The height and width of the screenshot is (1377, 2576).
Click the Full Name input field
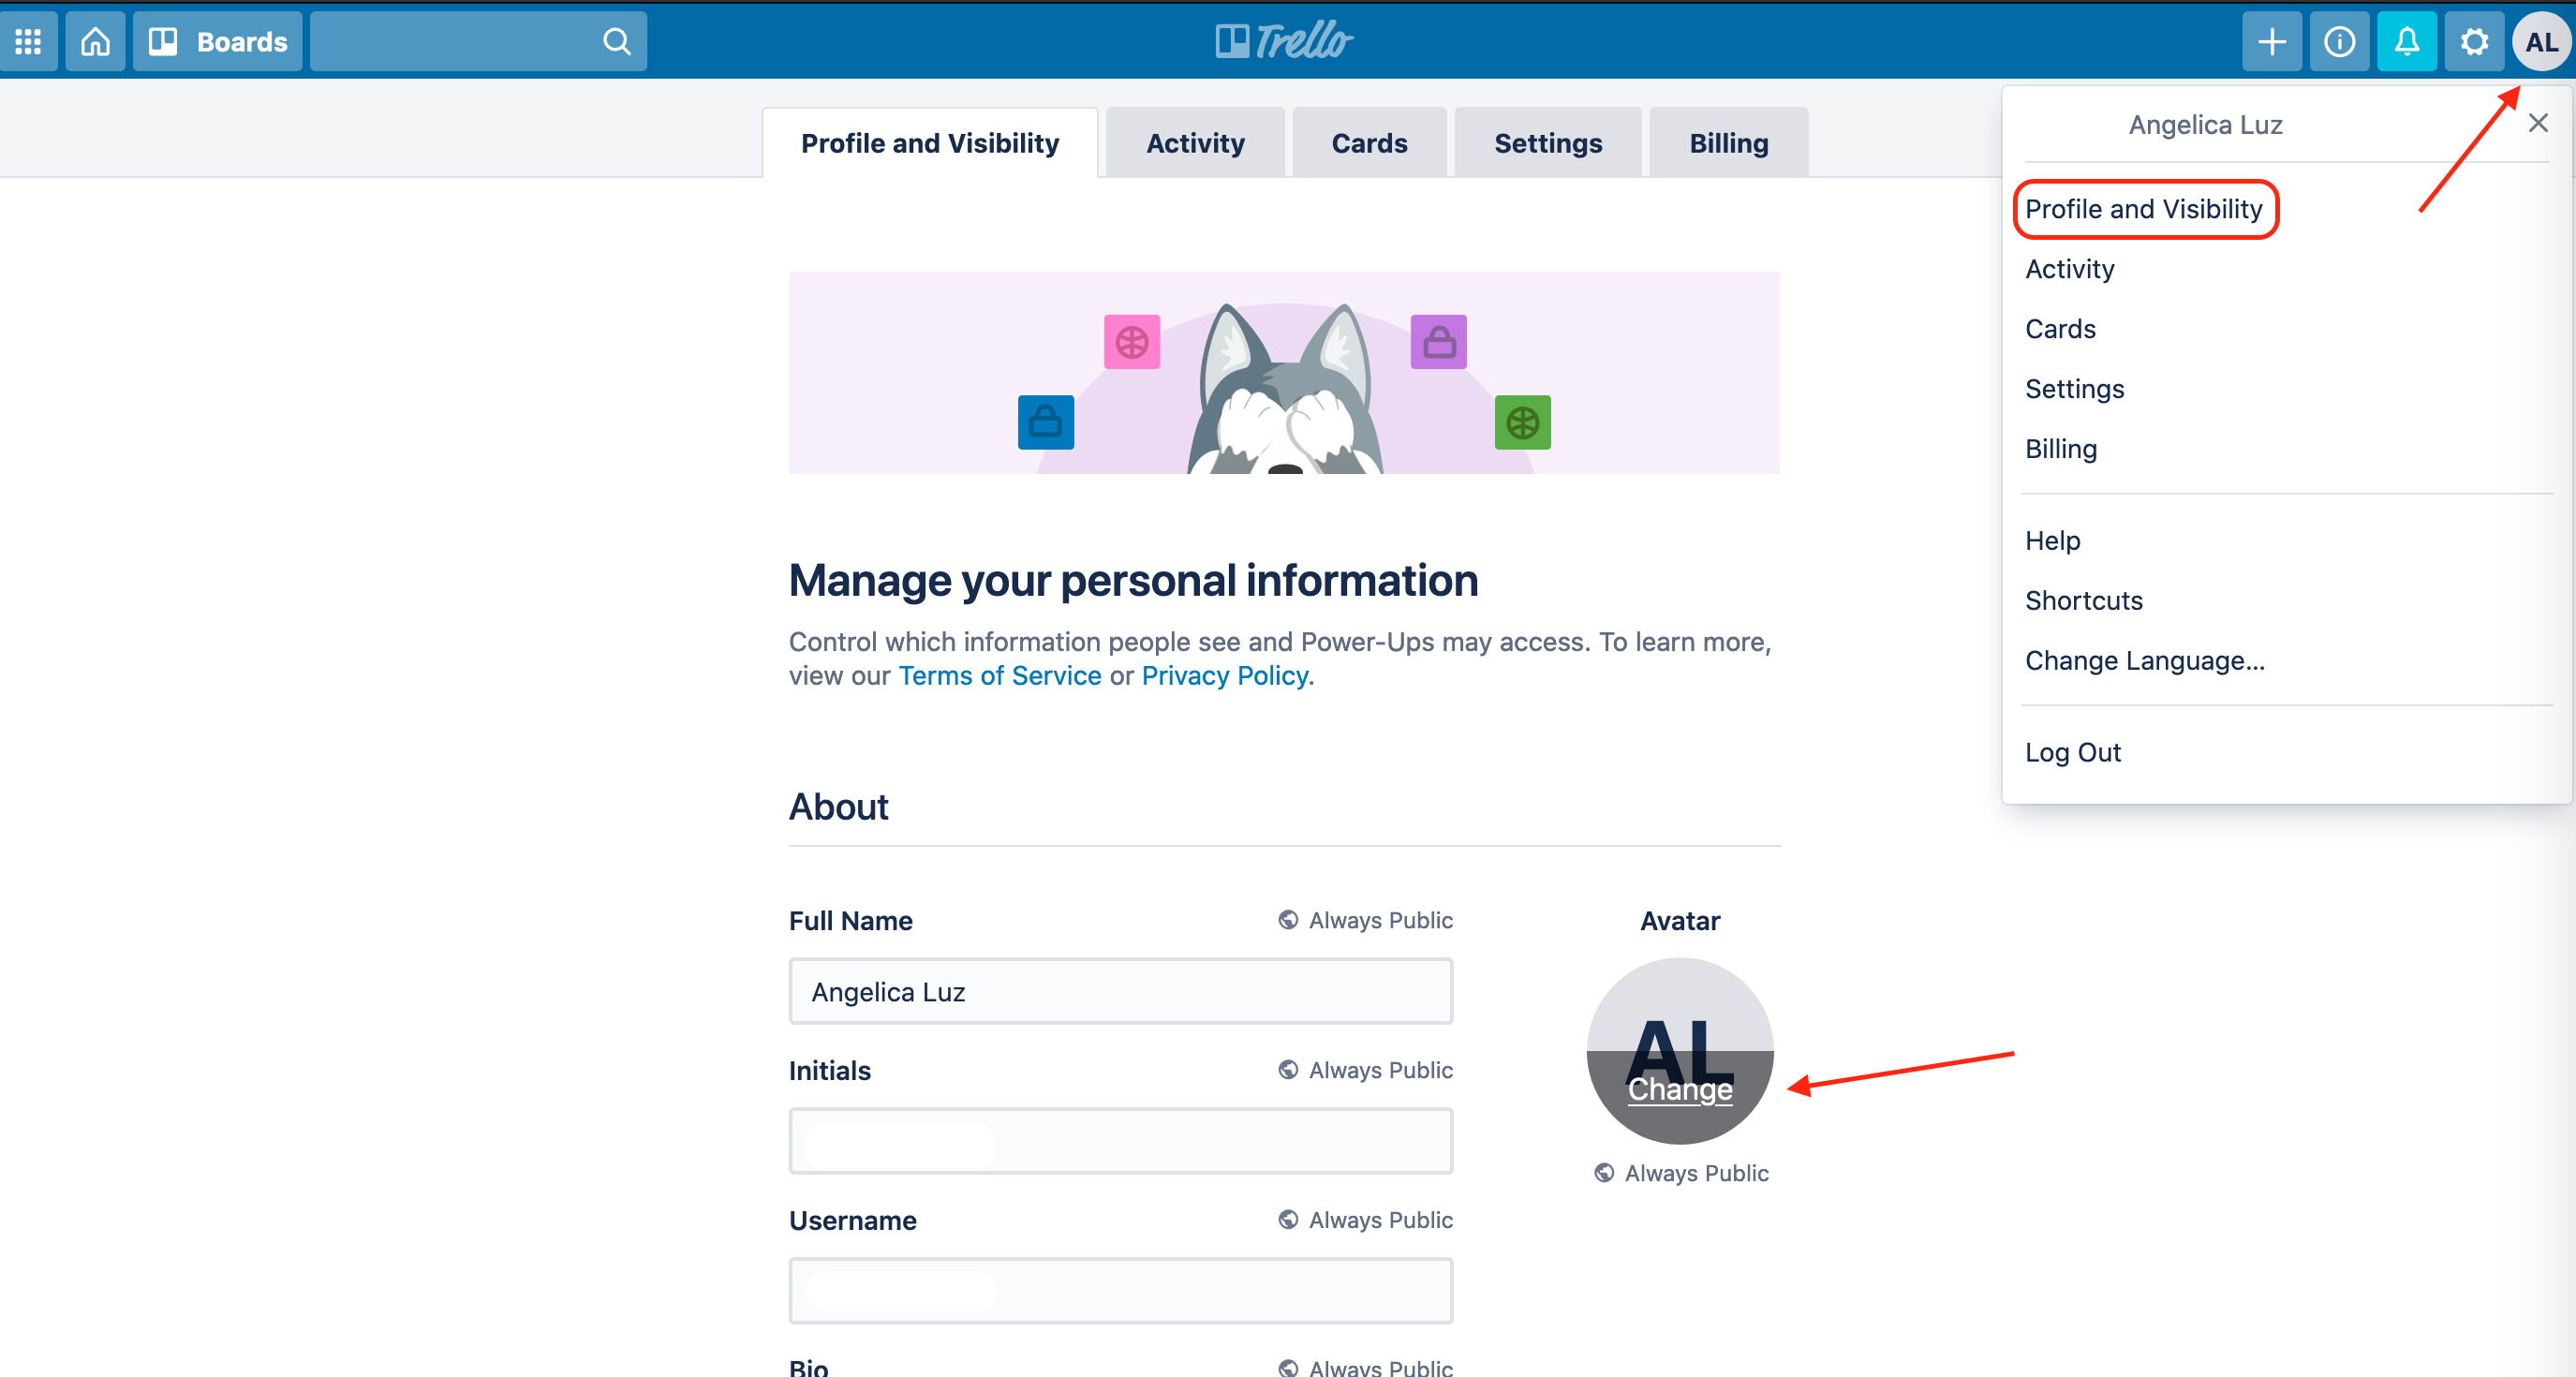(x=1121, y=990)
